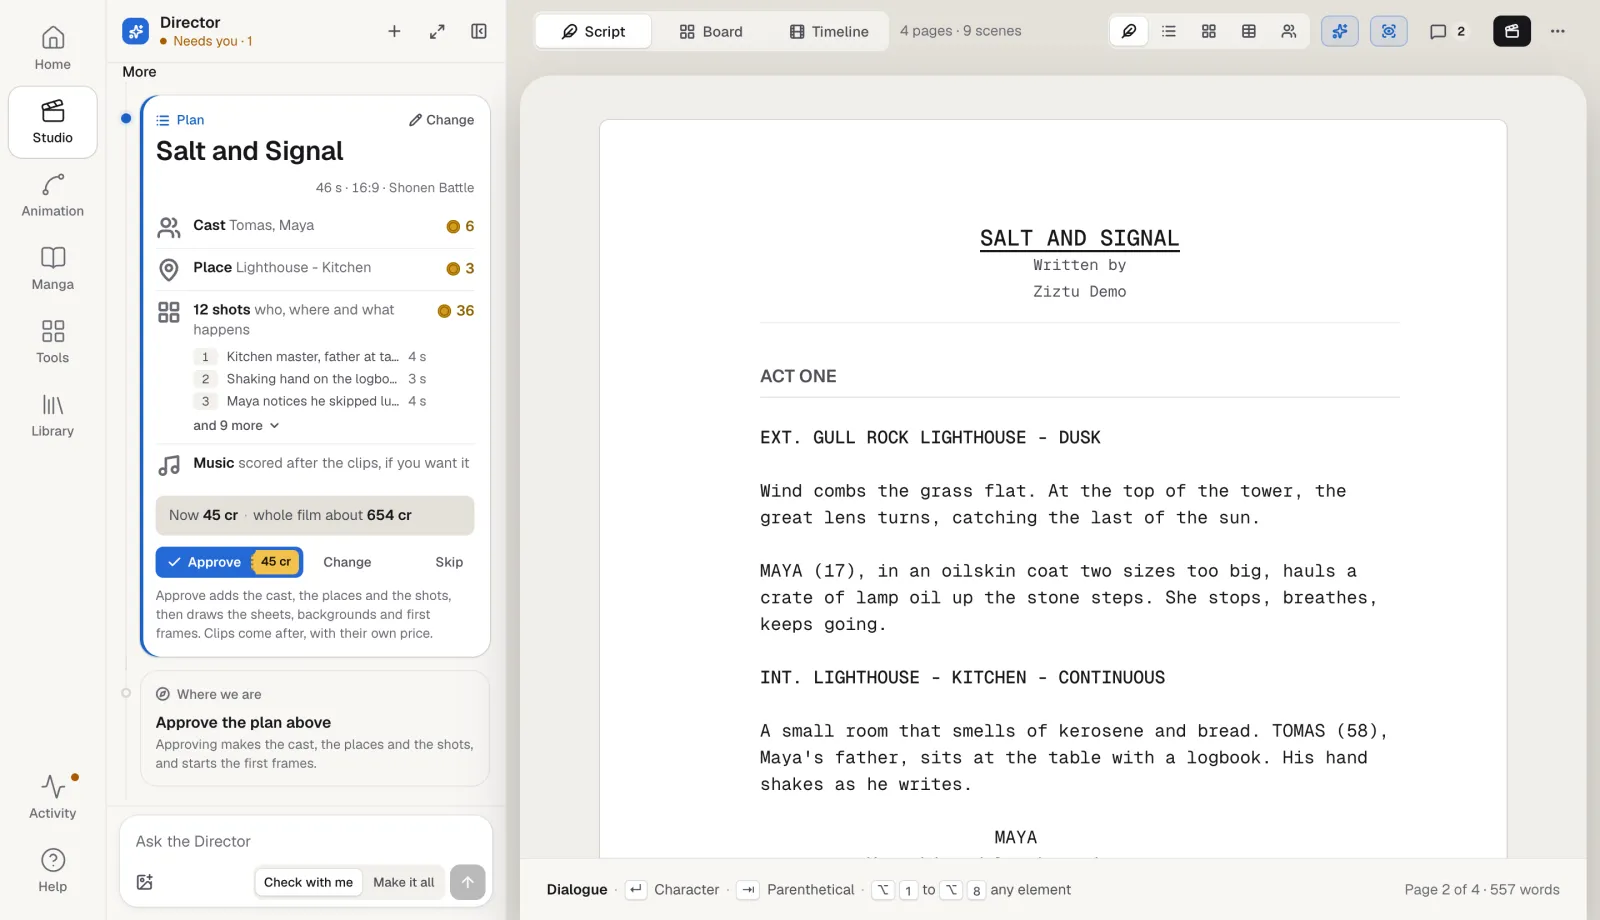Switch to the Timeline tab
Image resolution: width=1600 pixels, height=920 pixels.
(x=829, y=31)
